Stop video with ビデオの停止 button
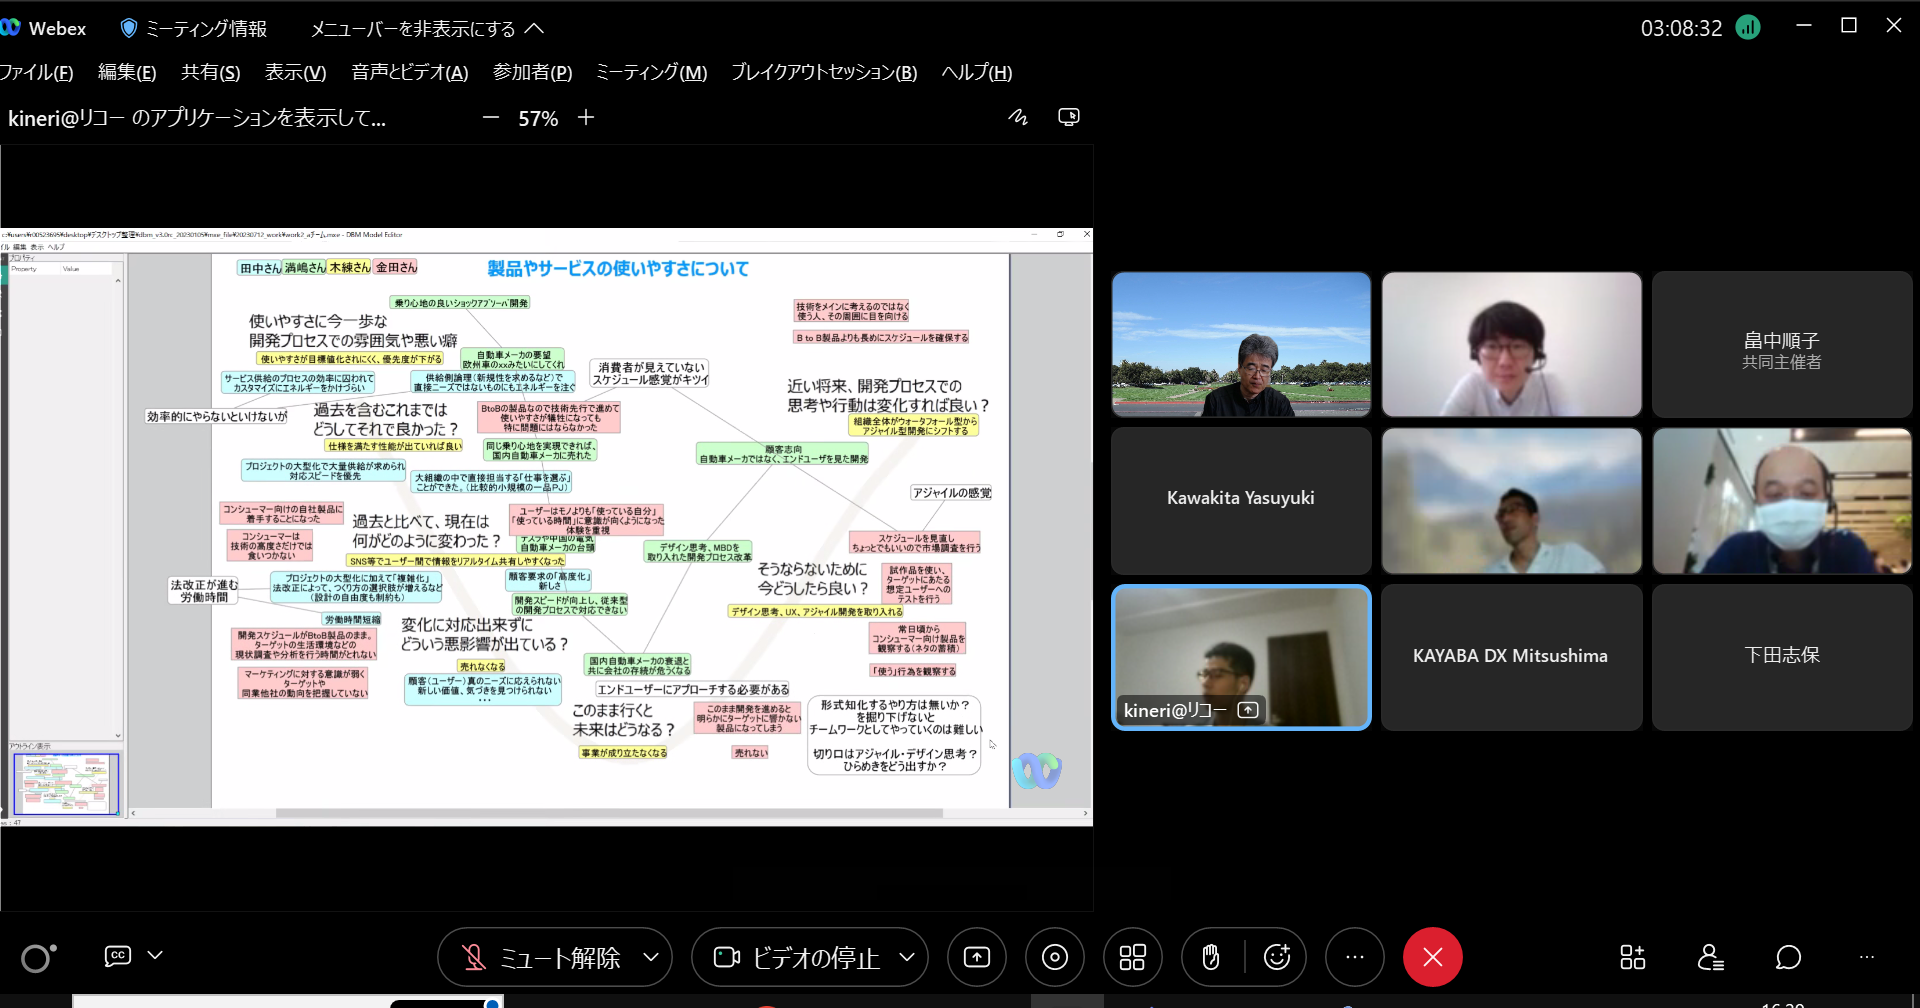 (x=797, y=957)
